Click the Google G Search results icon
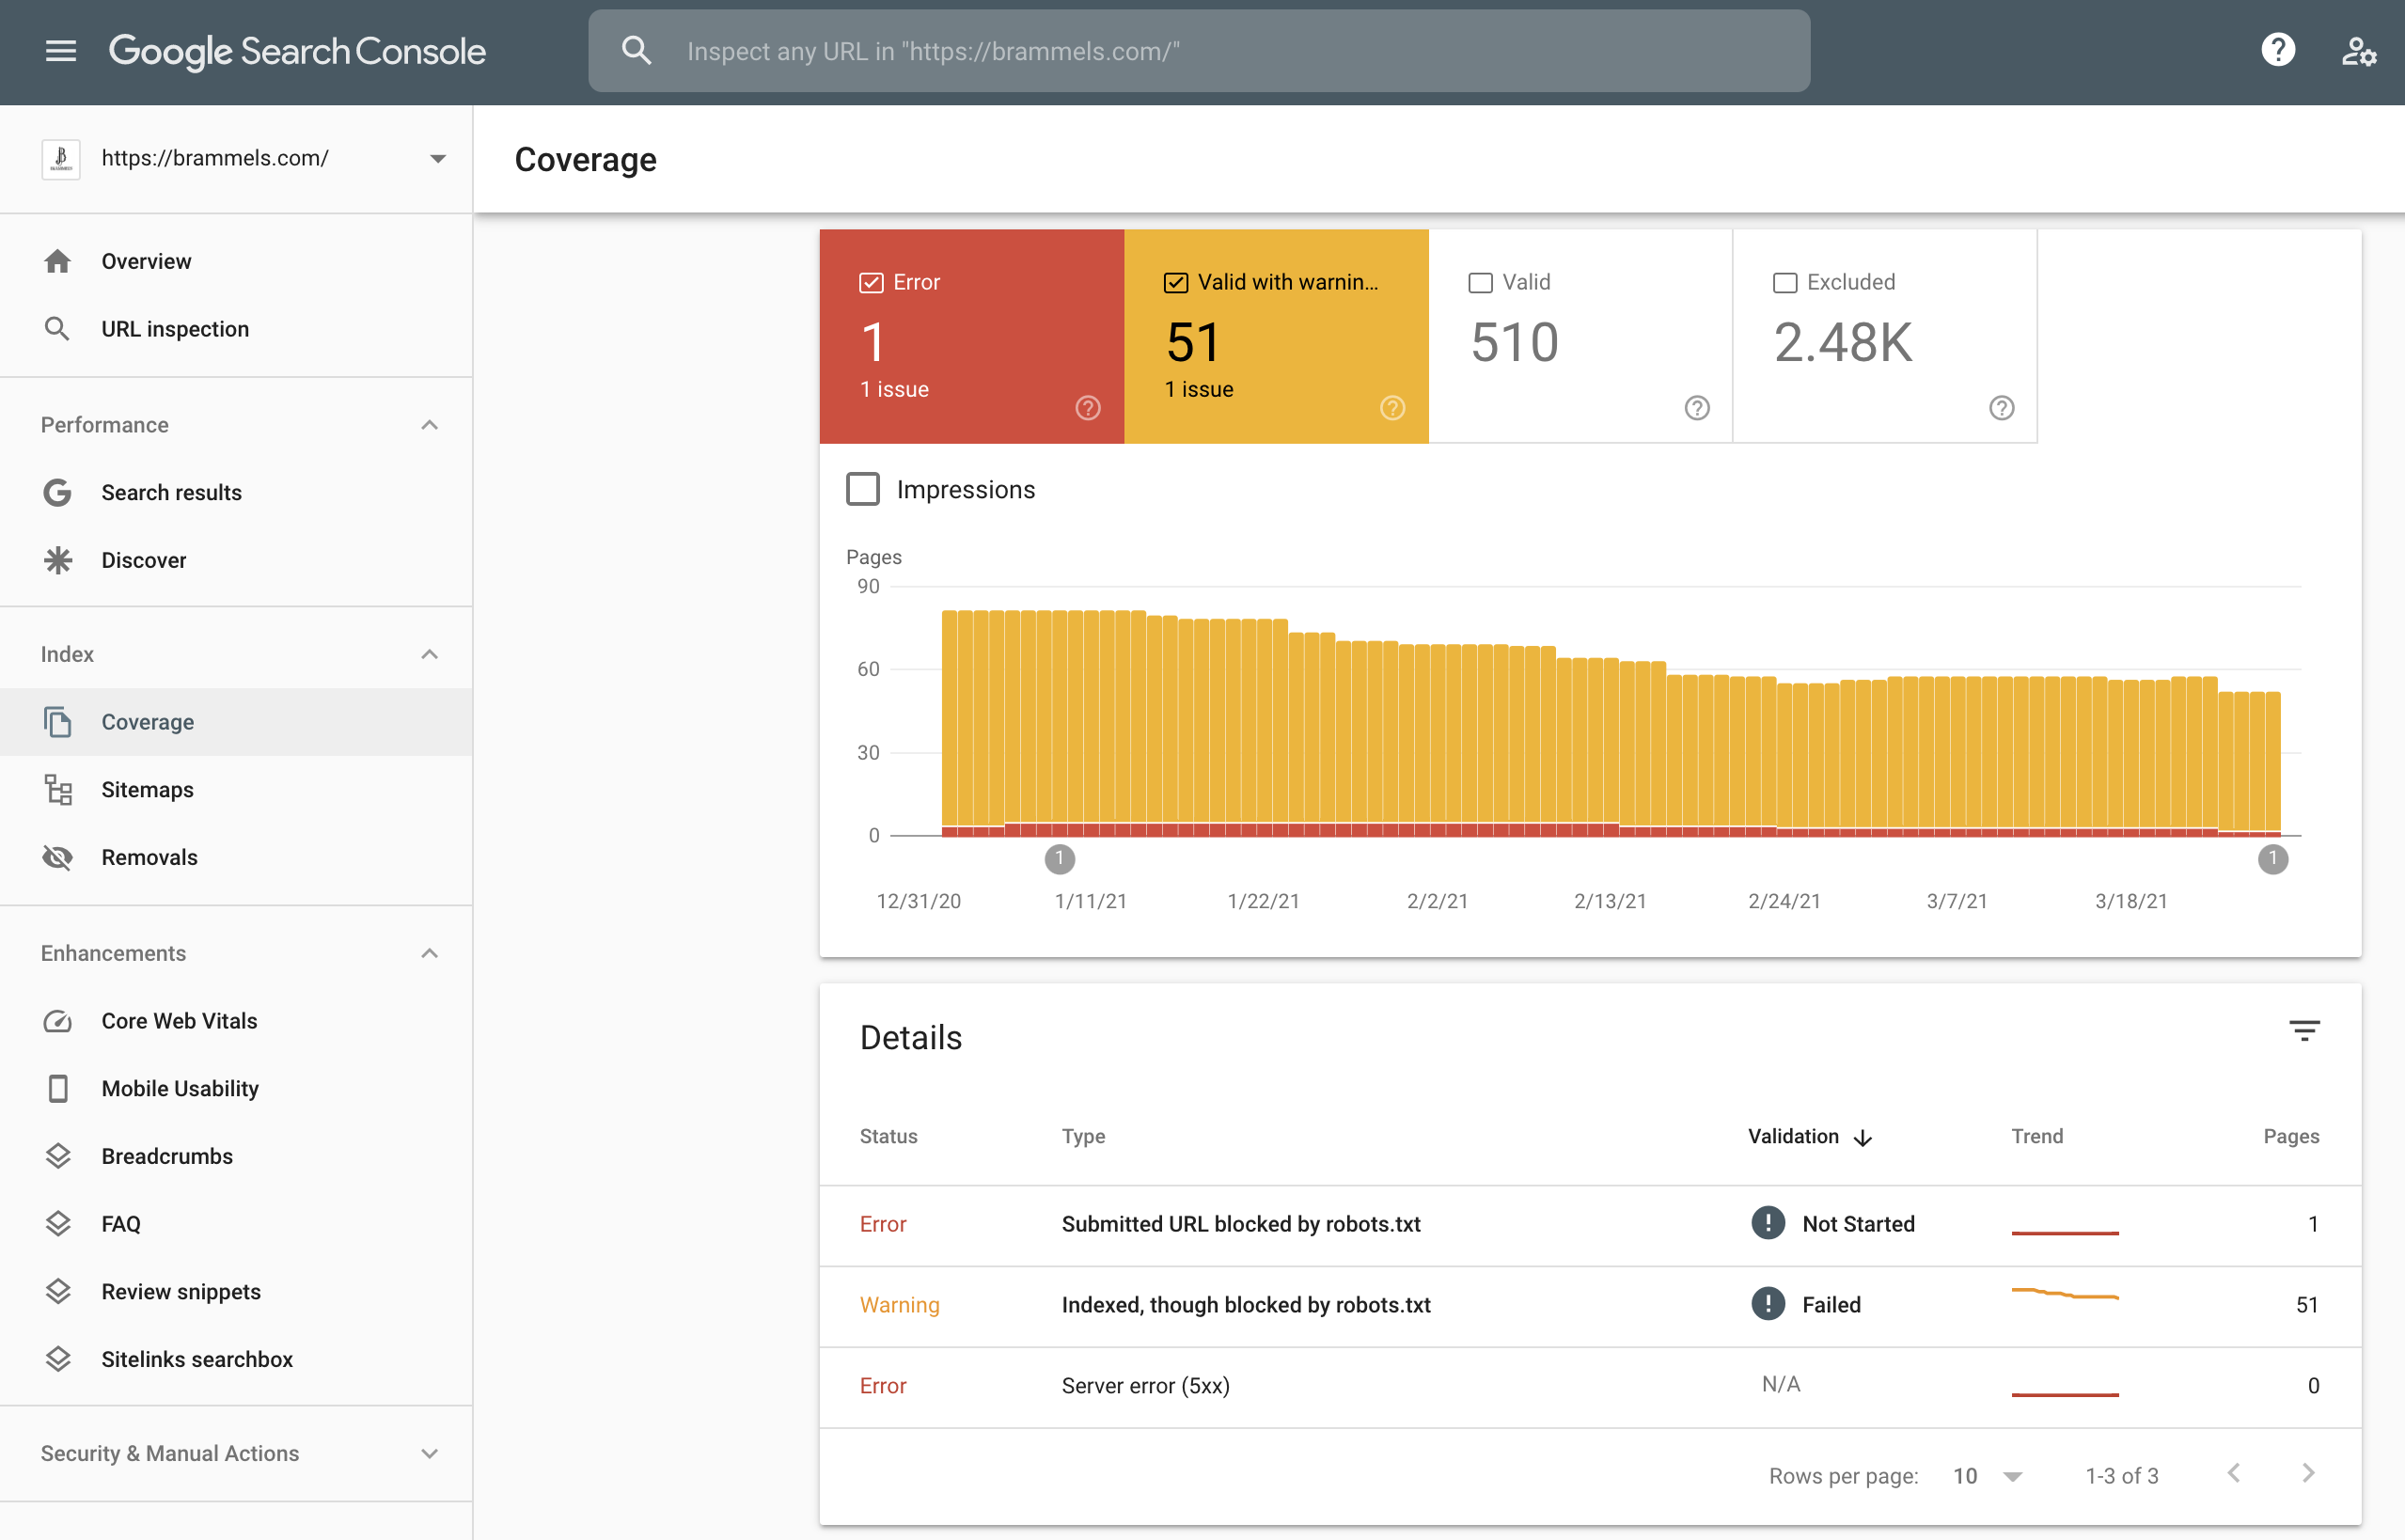Screen dimensions: 2405x1540 point(58,493)
